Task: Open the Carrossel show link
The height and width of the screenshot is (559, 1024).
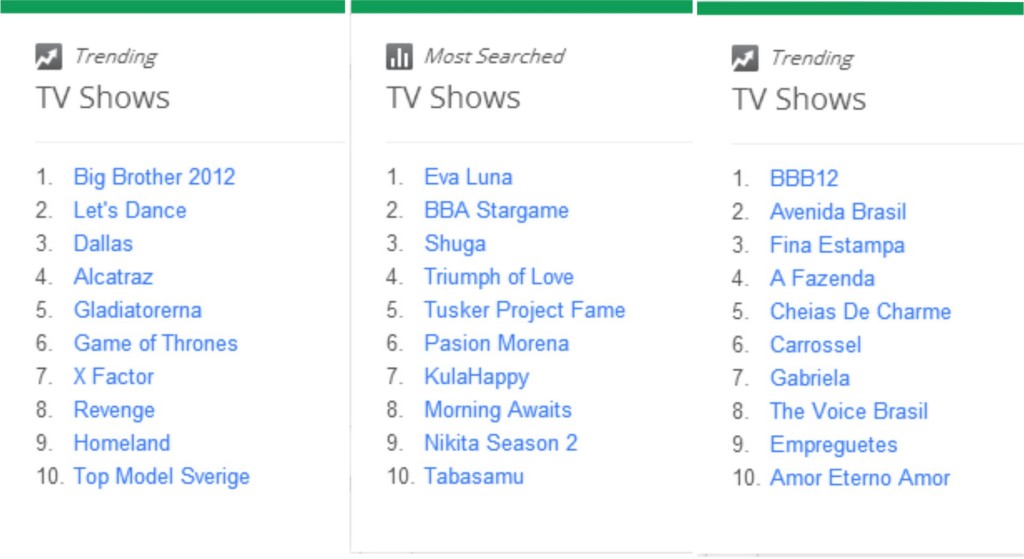Action: point(815,345)
